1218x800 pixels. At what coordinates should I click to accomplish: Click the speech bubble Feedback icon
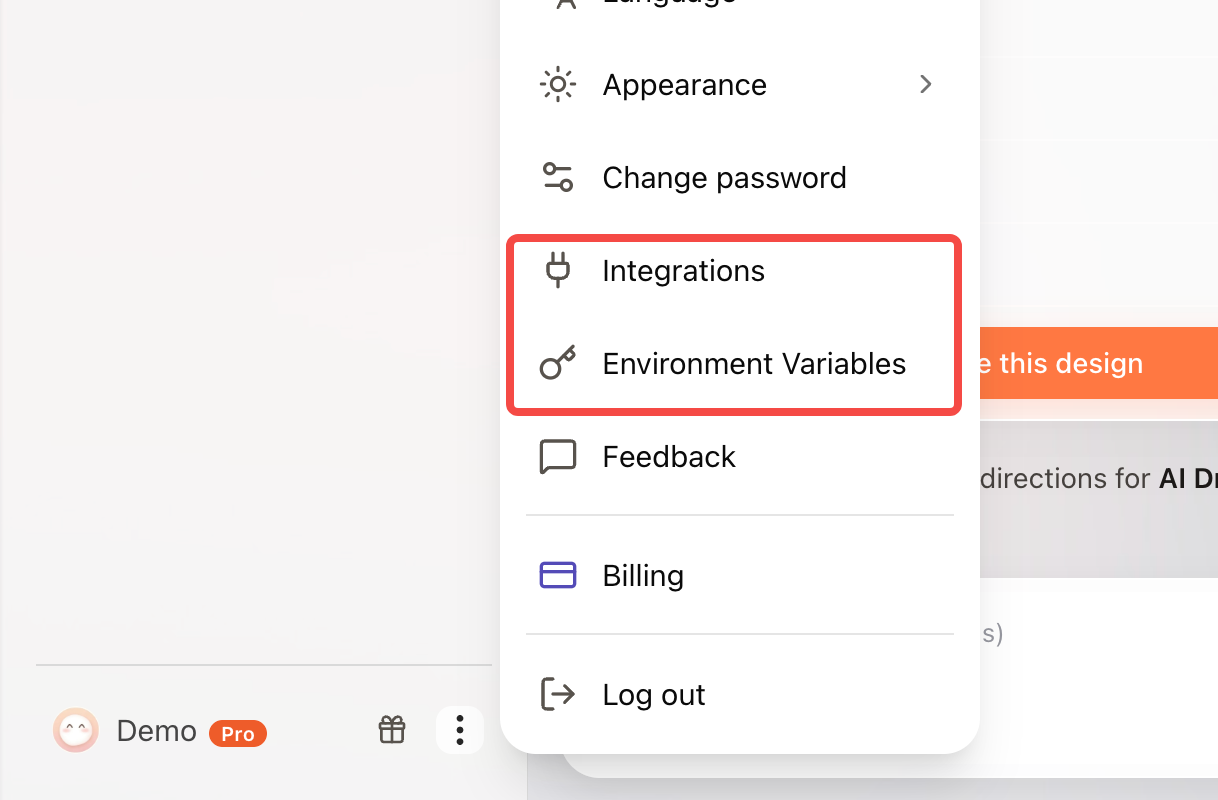point(557,457)
